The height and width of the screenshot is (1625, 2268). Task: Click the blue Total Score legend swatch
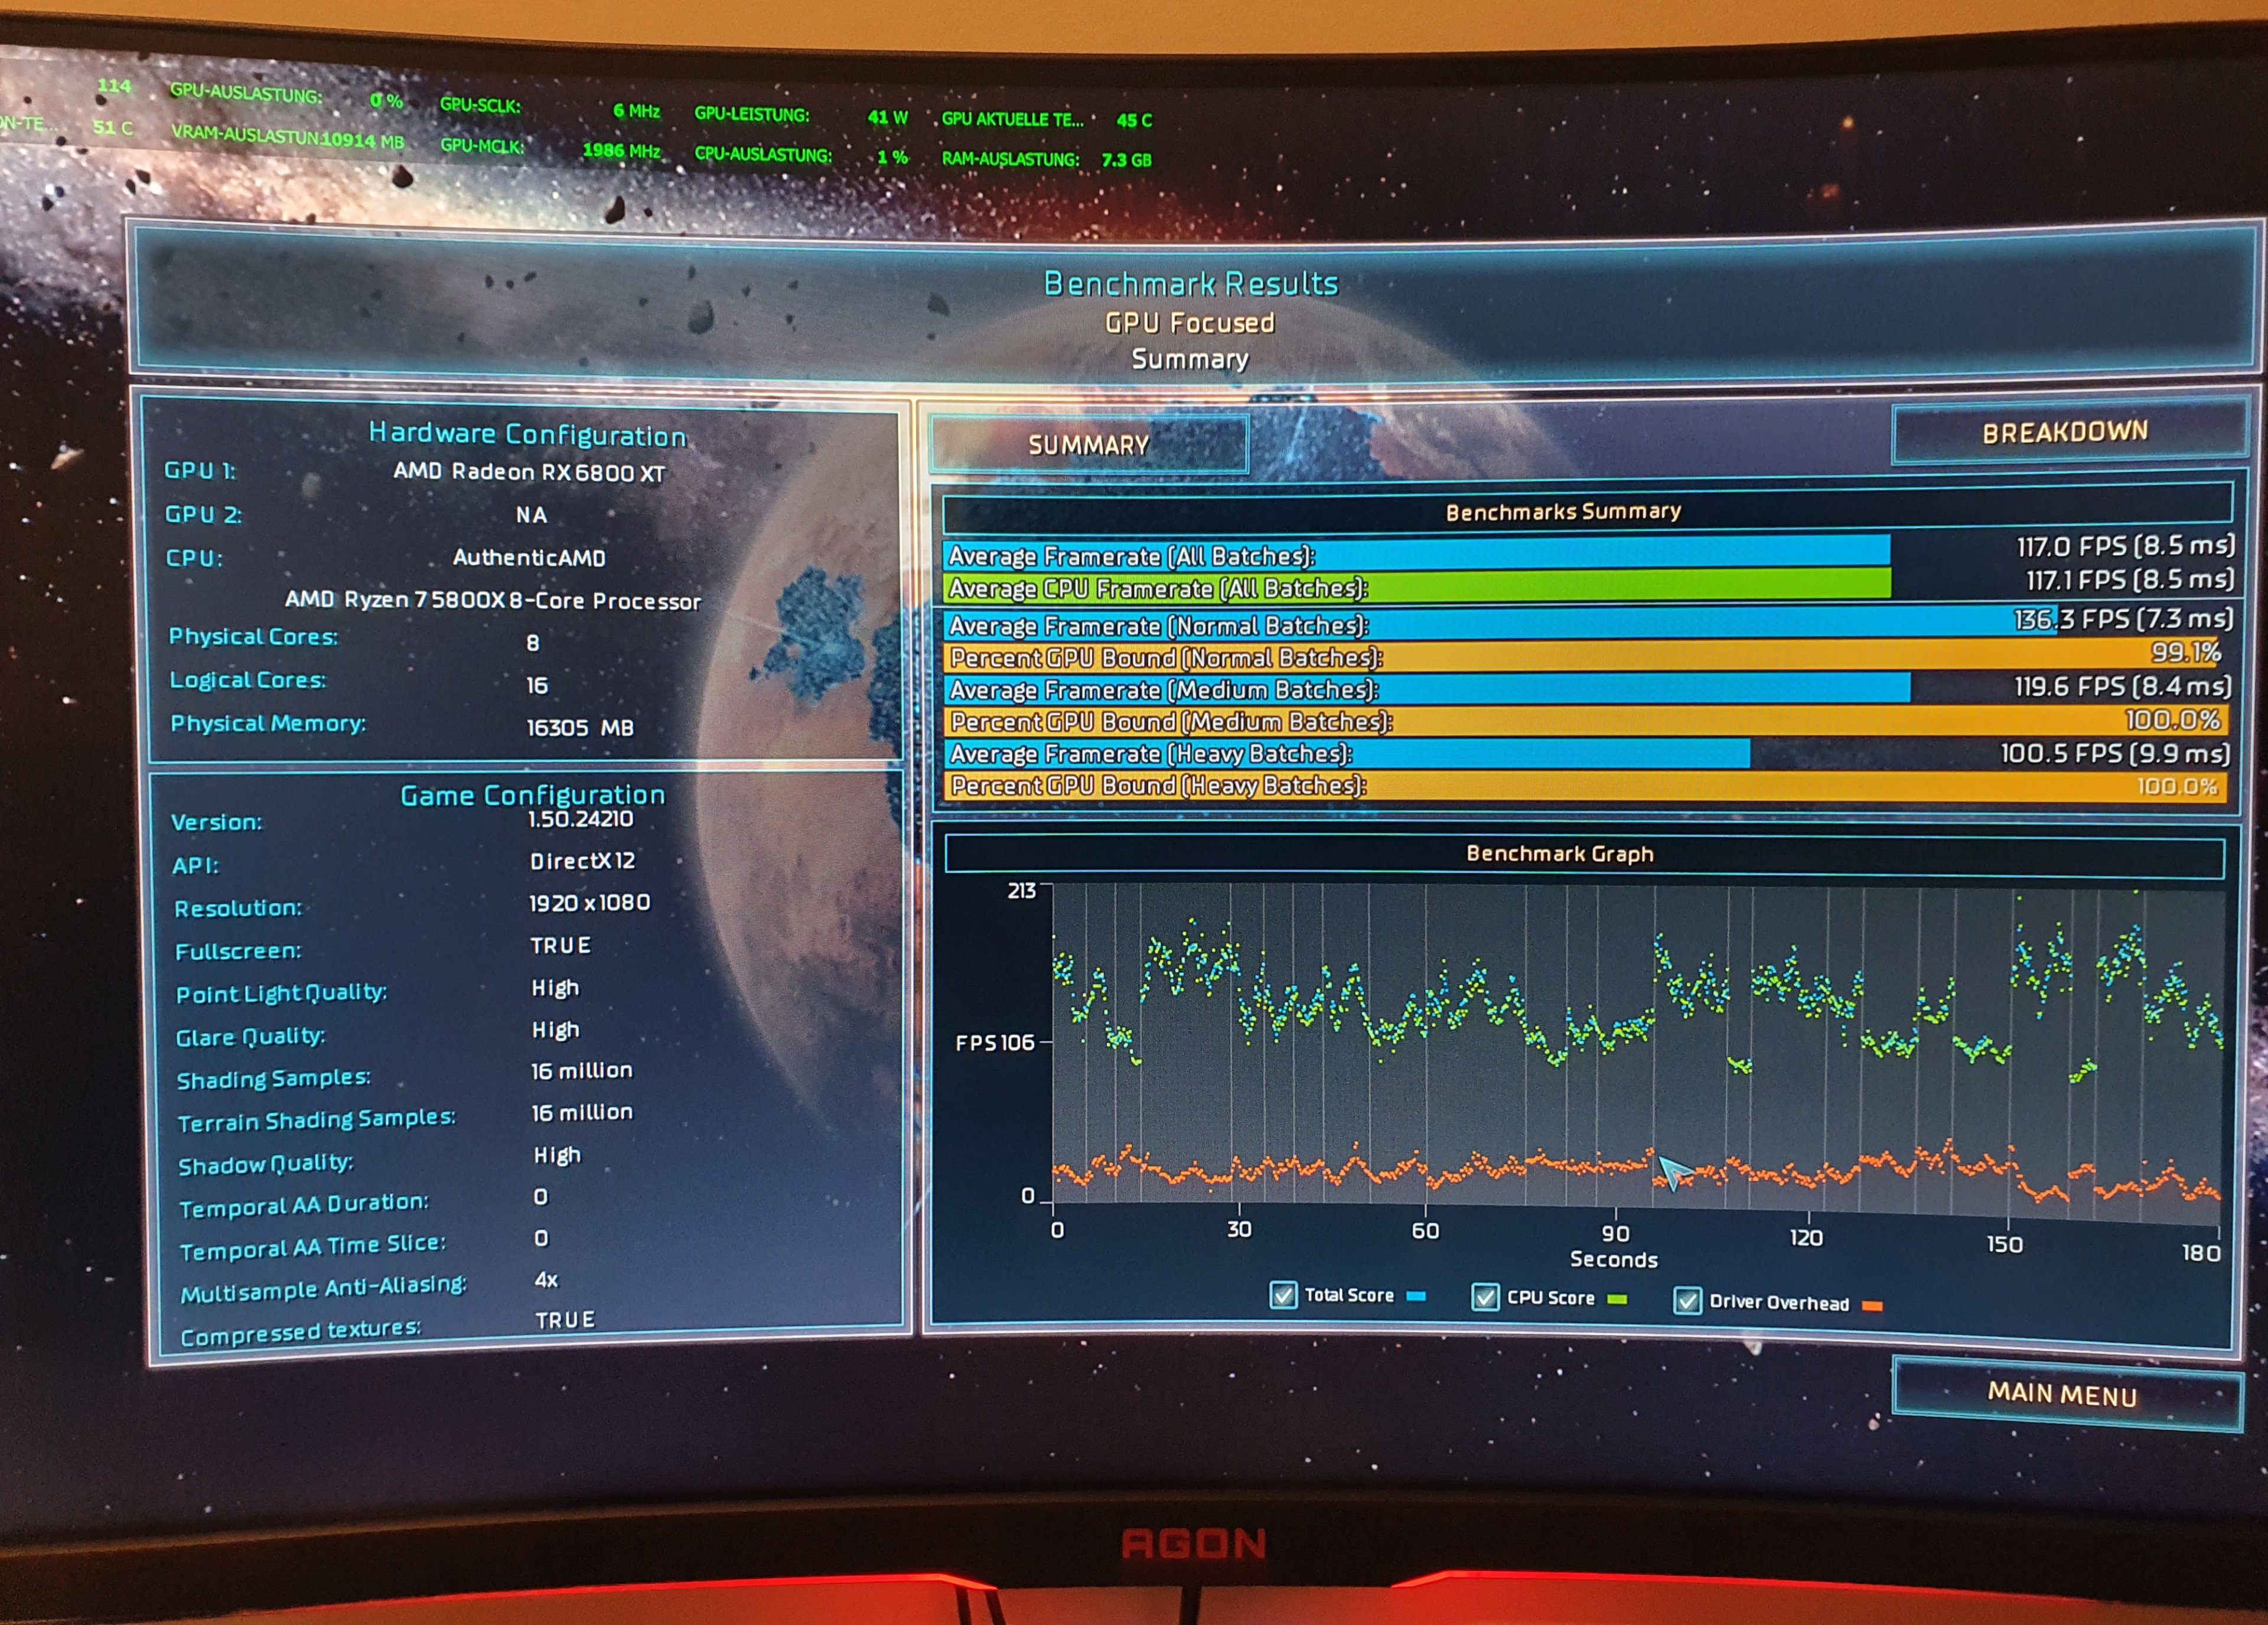pyautogui.click(x=1416, y=1296)
